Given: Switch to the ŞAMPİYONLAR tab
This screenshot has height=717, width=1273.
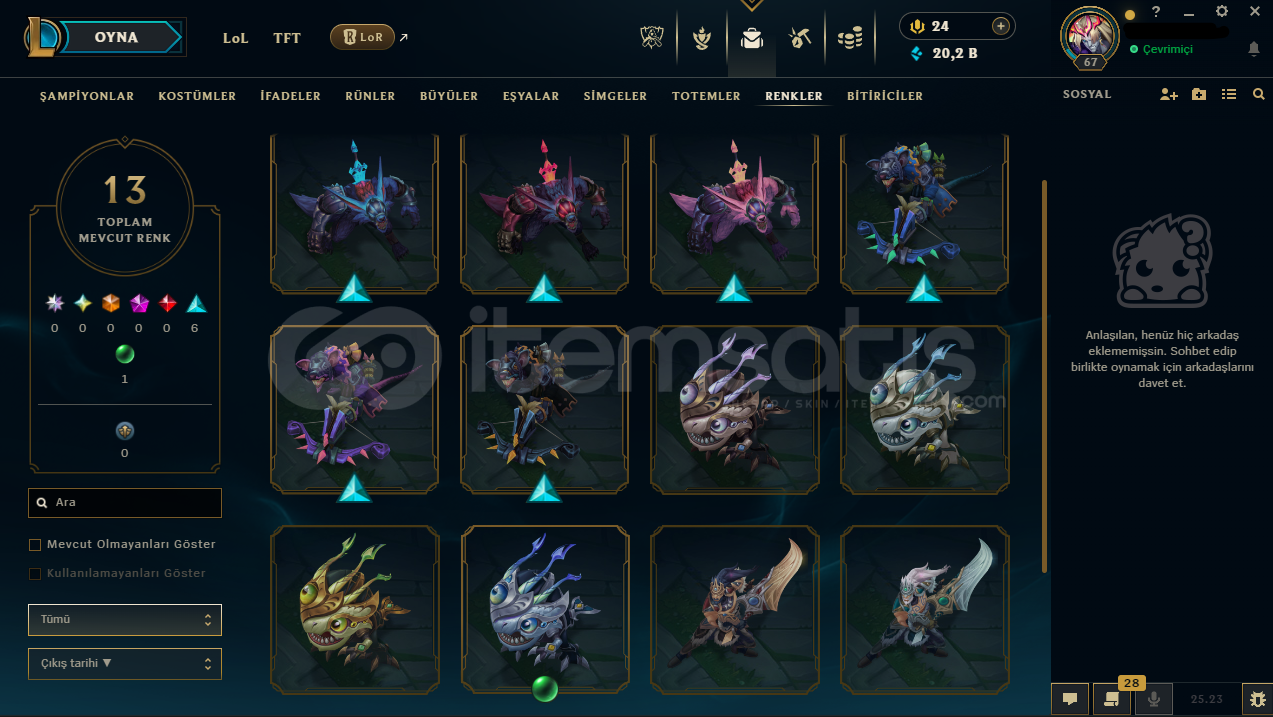Looking at the screenshot, I should click(x=87, y=96).
